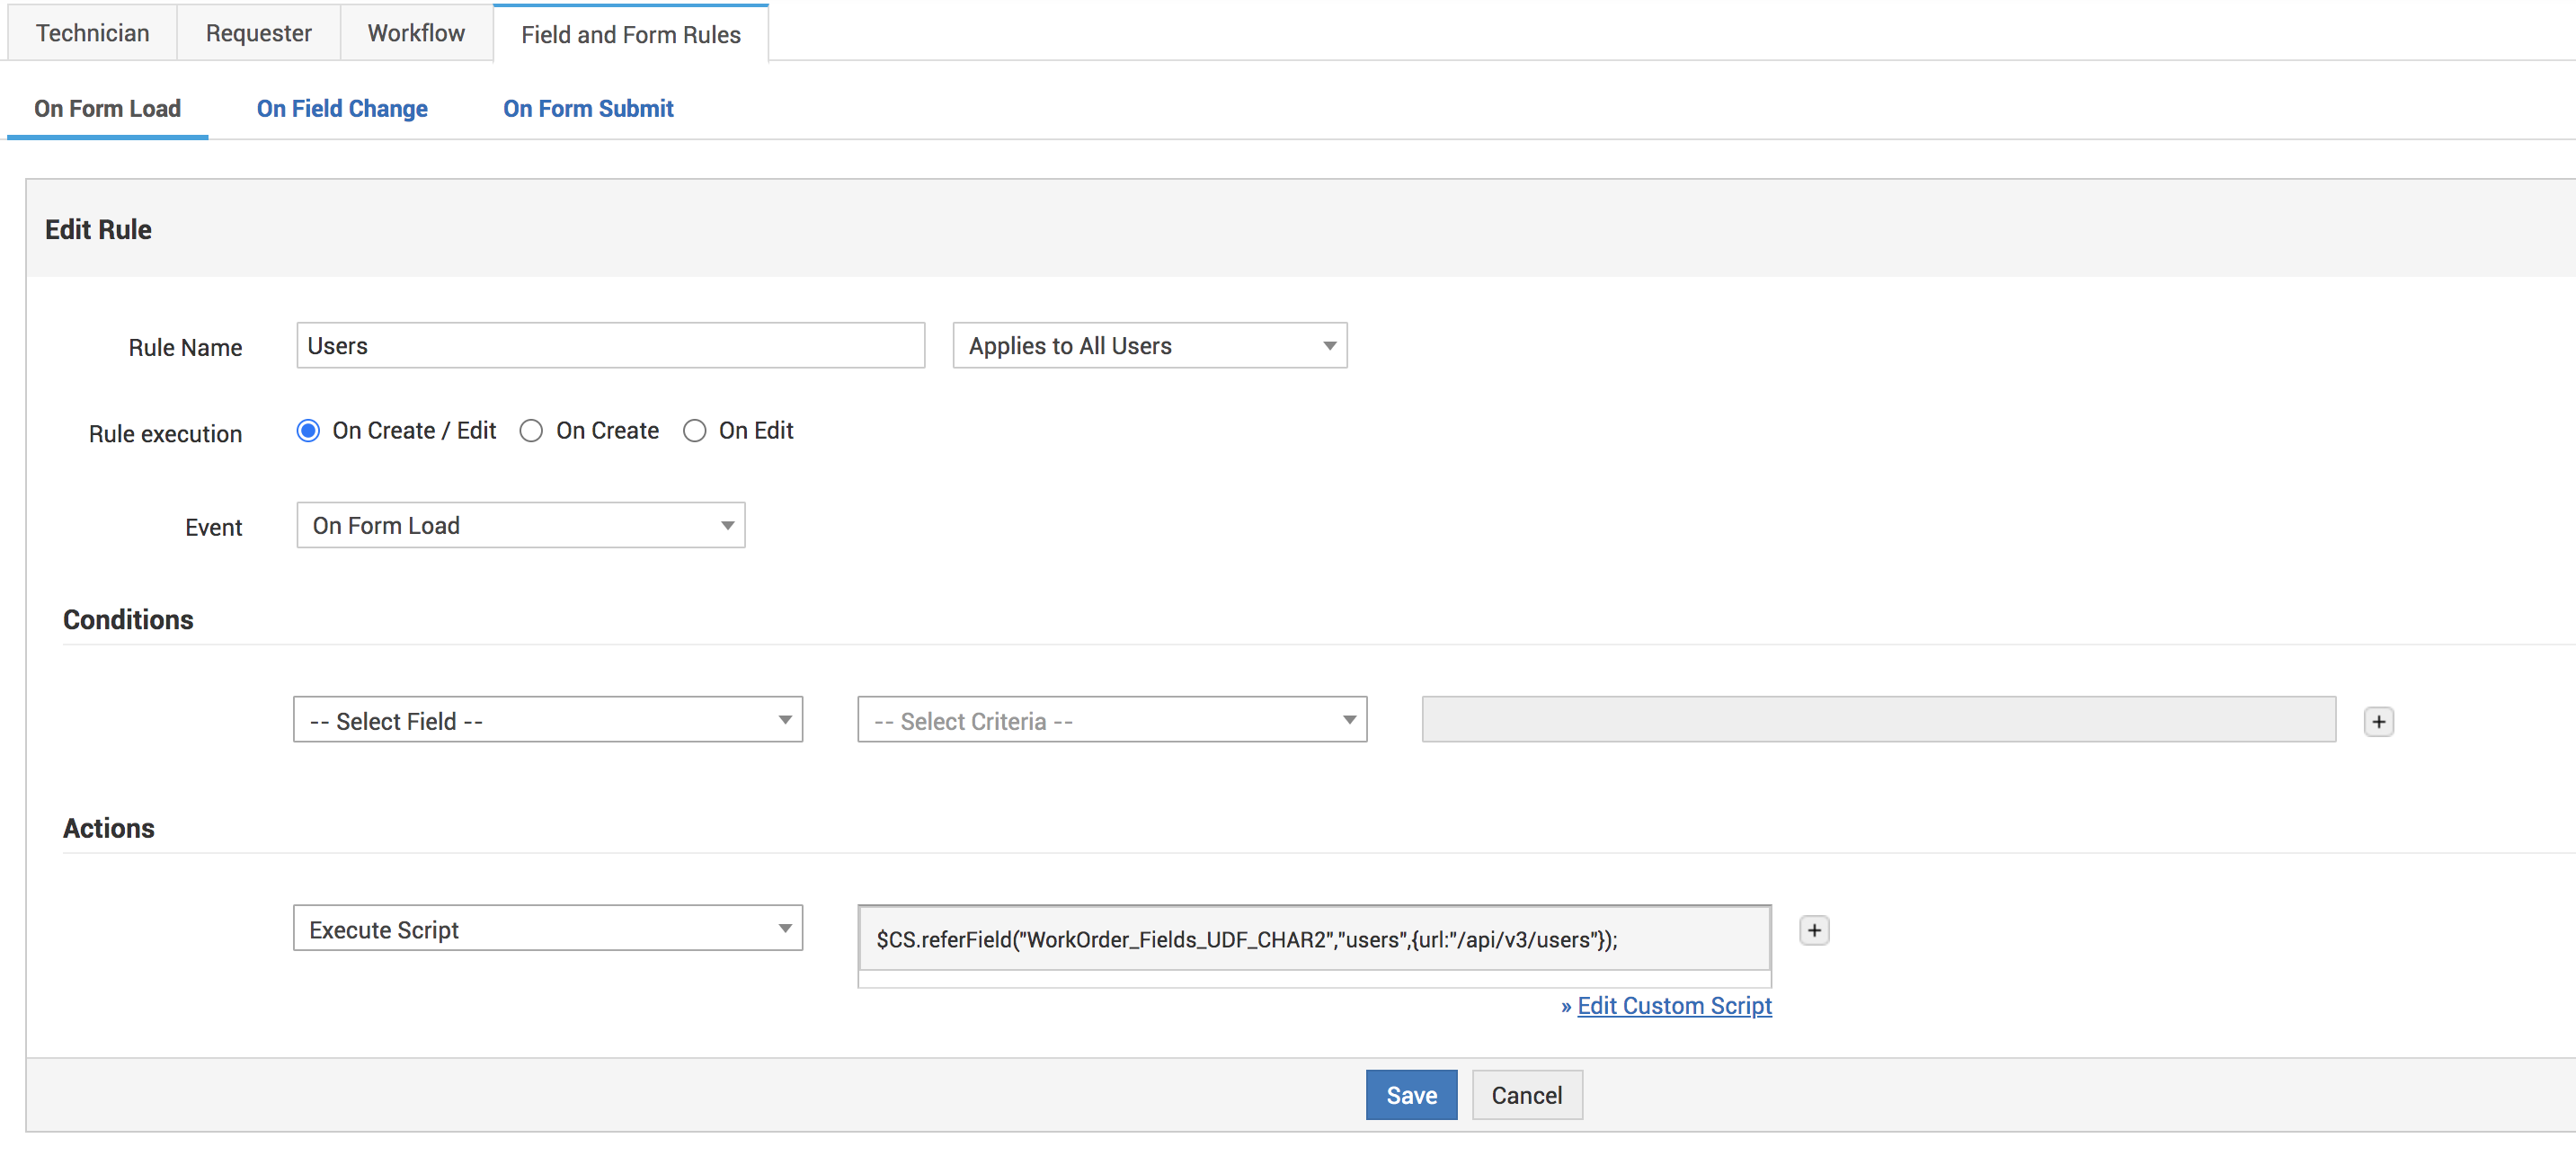Choose the On Create radio option

(531, 430)
